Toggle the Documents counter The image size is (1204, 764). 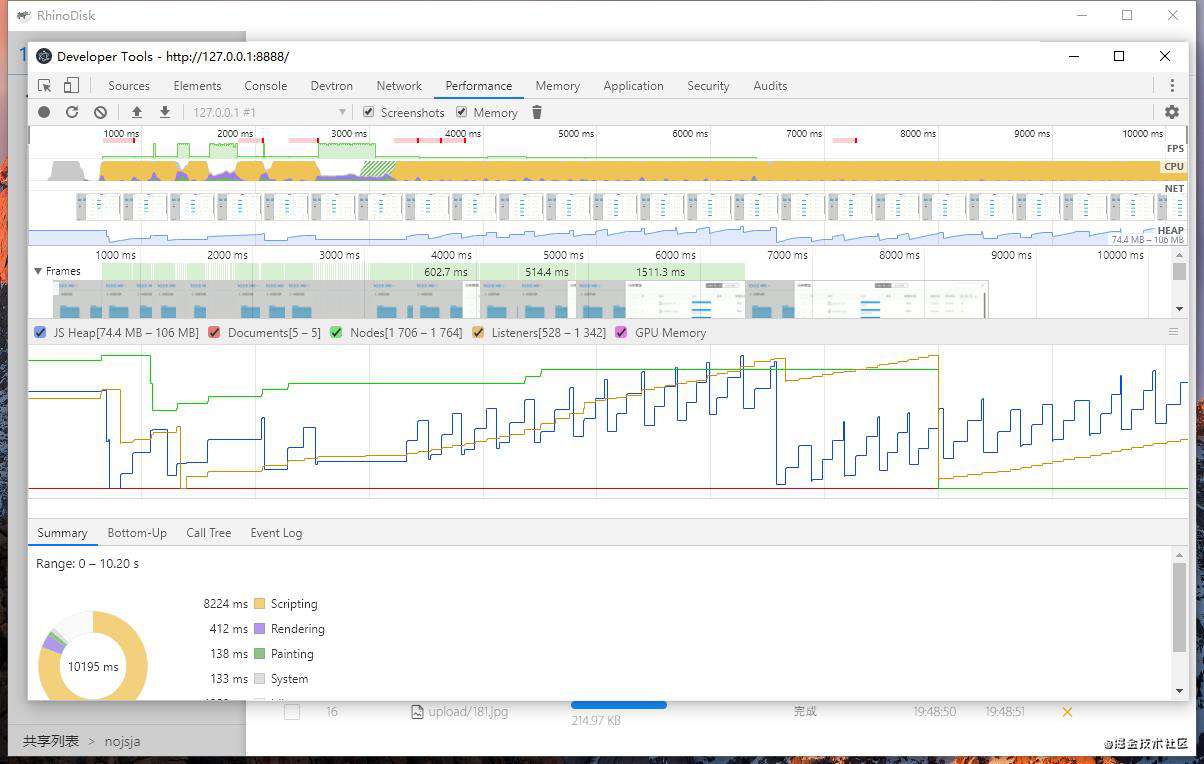click(214, 332)
